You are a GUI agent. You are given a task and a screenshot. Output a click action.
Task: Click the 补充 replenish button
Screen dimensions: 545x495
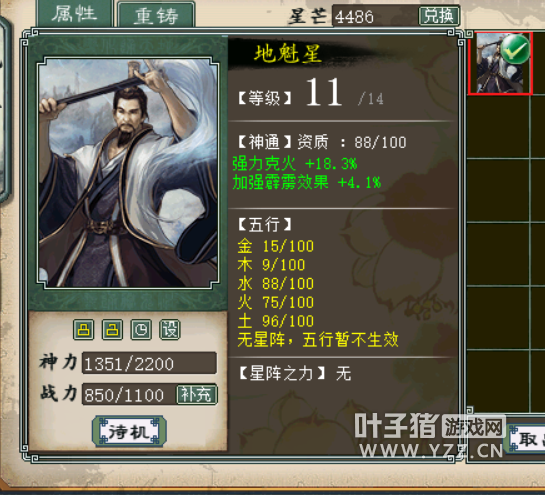(197, 394)
